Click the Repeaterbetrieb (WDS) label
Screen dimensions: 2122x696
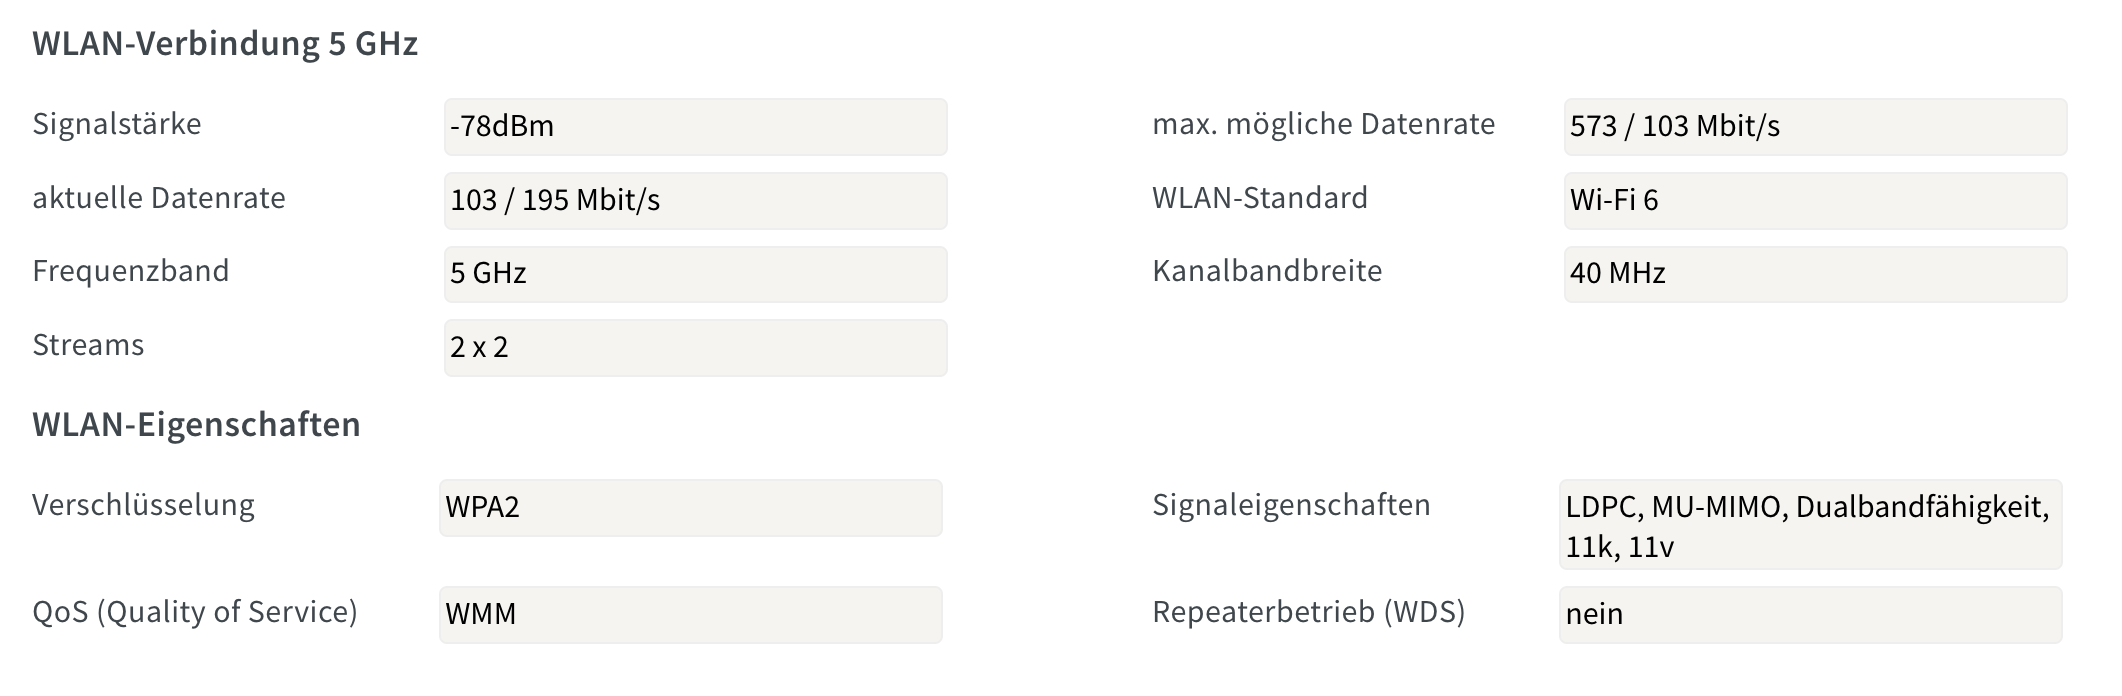click(1309, 612)
